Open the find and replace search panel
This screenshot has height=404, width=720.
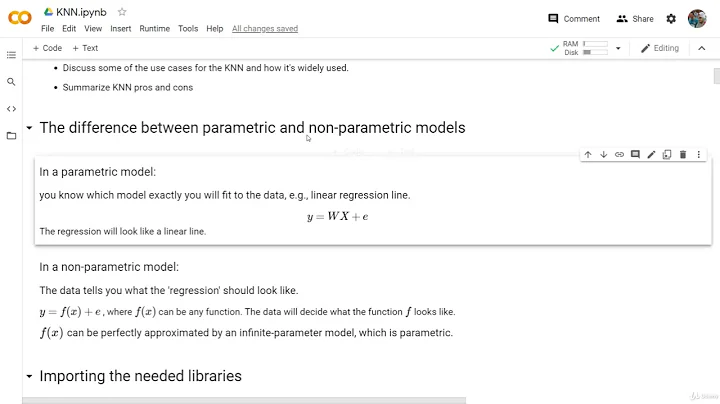tap(11, 82)
